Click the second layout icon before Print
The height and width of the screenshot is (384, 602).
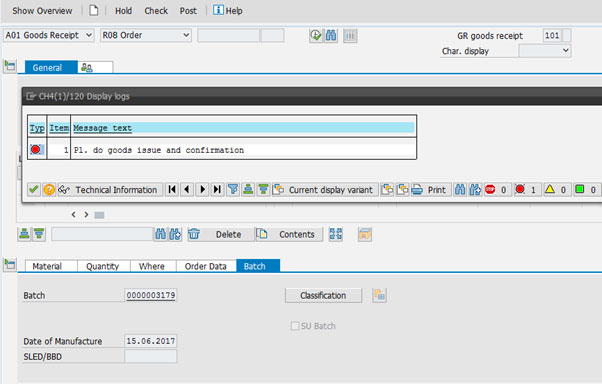pyautogui.click(x=402, y=189)
